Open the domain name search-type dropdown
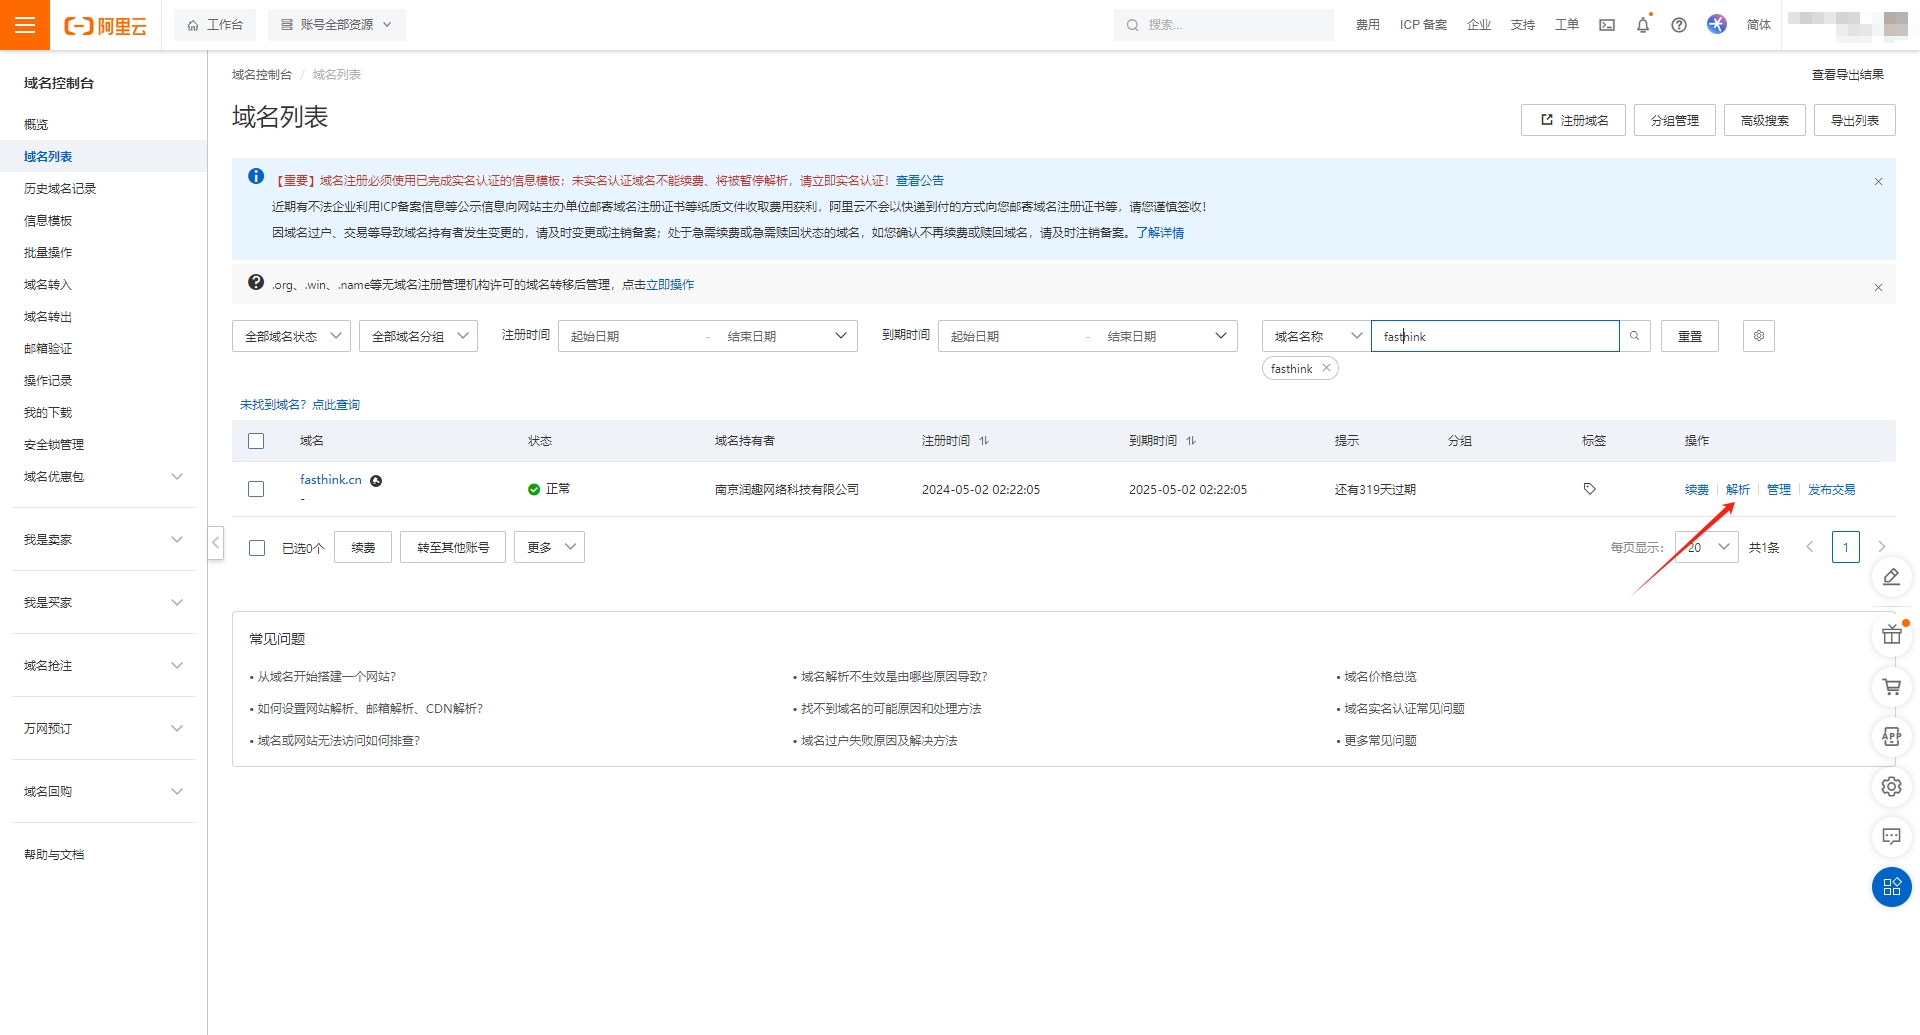Image resolution: width=1920 pixels, height=1035 pixels. [x=1316, y=336]
